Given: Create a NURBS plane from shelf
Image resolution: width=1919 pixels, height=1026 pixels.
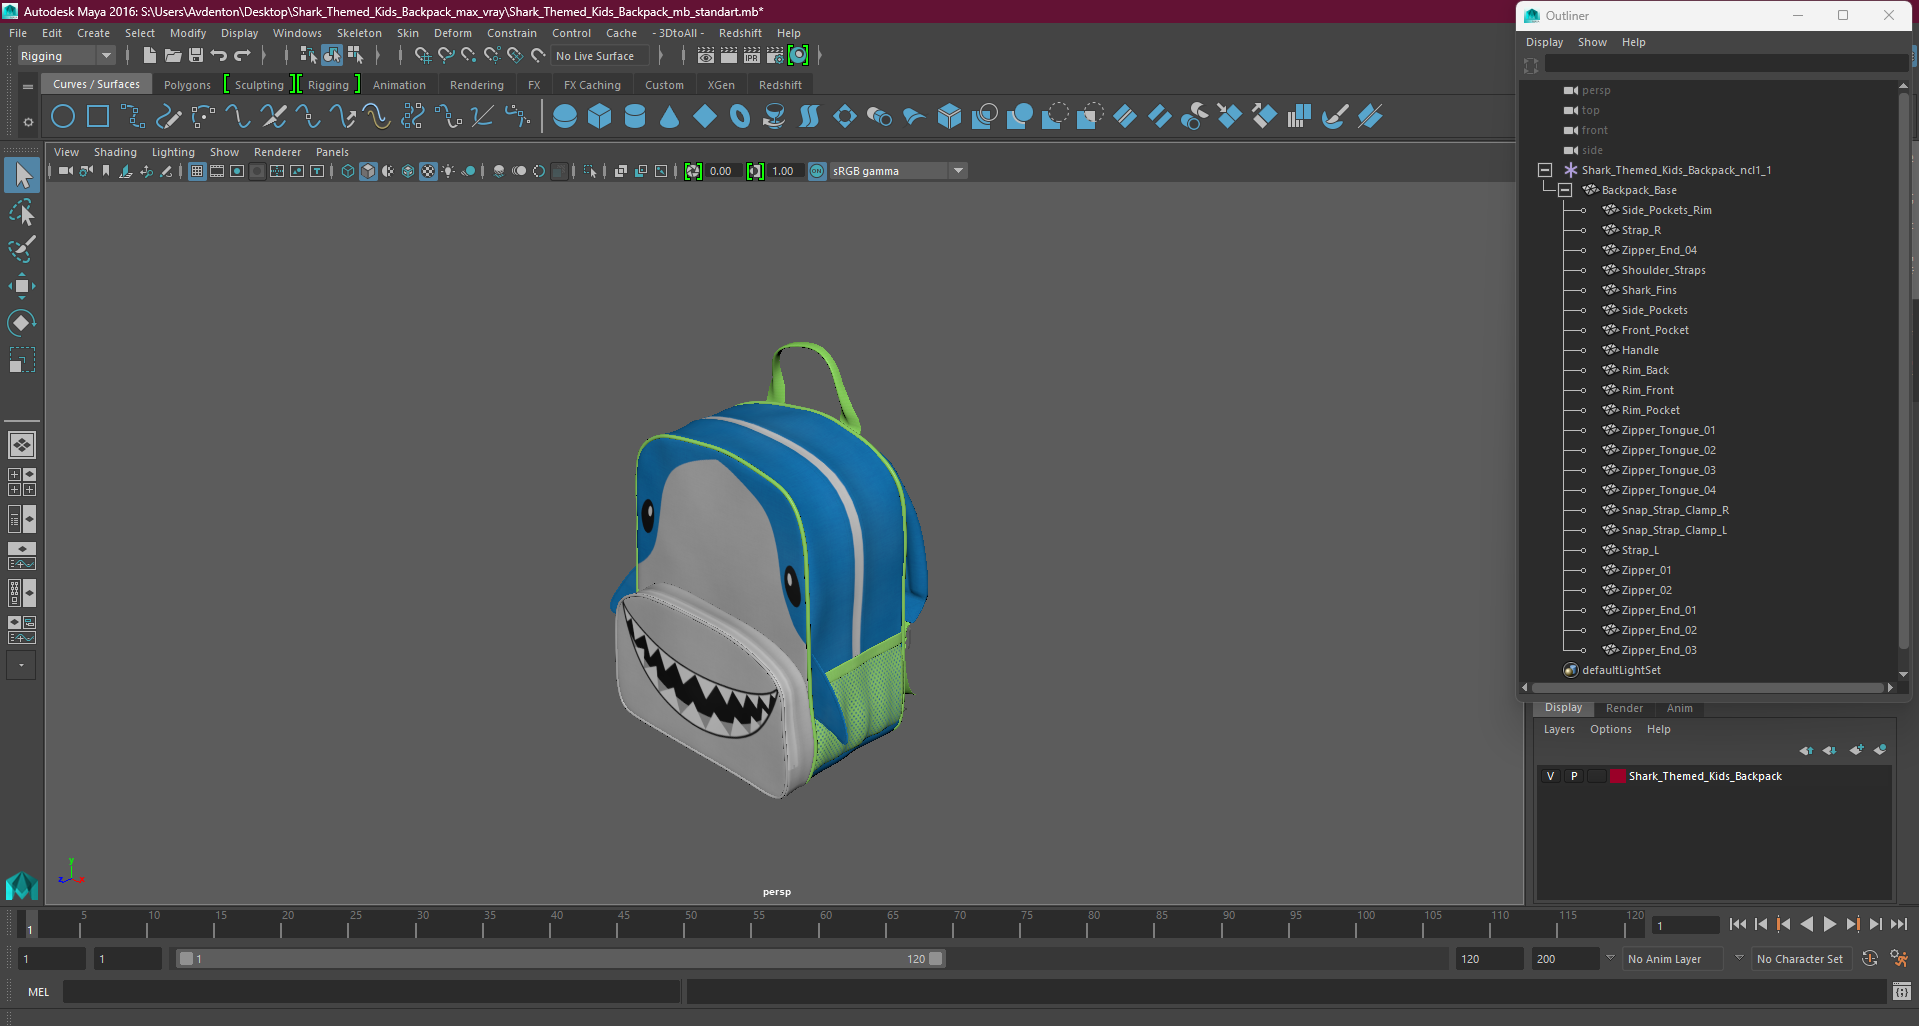Looking at the screenshot, I should click(705, 117).
